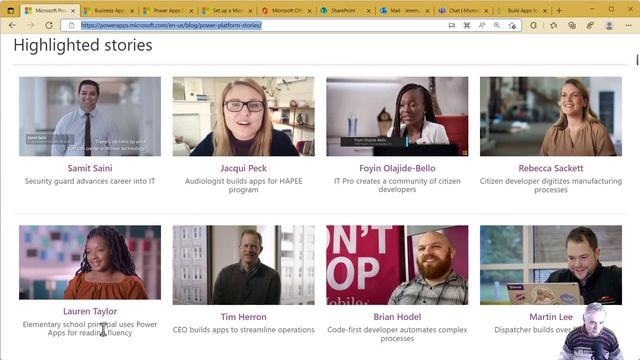Open the Samit Saini story link
The image size is (640, 360).
pos(90,168)
